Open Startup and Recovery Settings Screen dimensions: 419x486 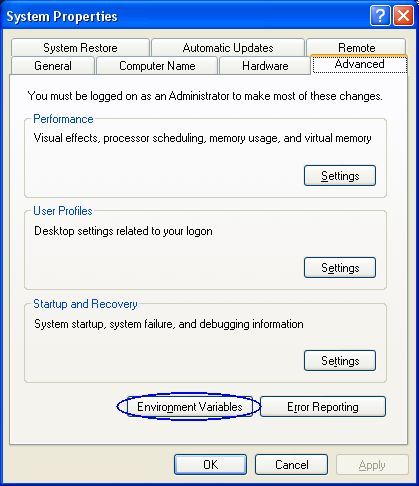[x=340, y=361]
